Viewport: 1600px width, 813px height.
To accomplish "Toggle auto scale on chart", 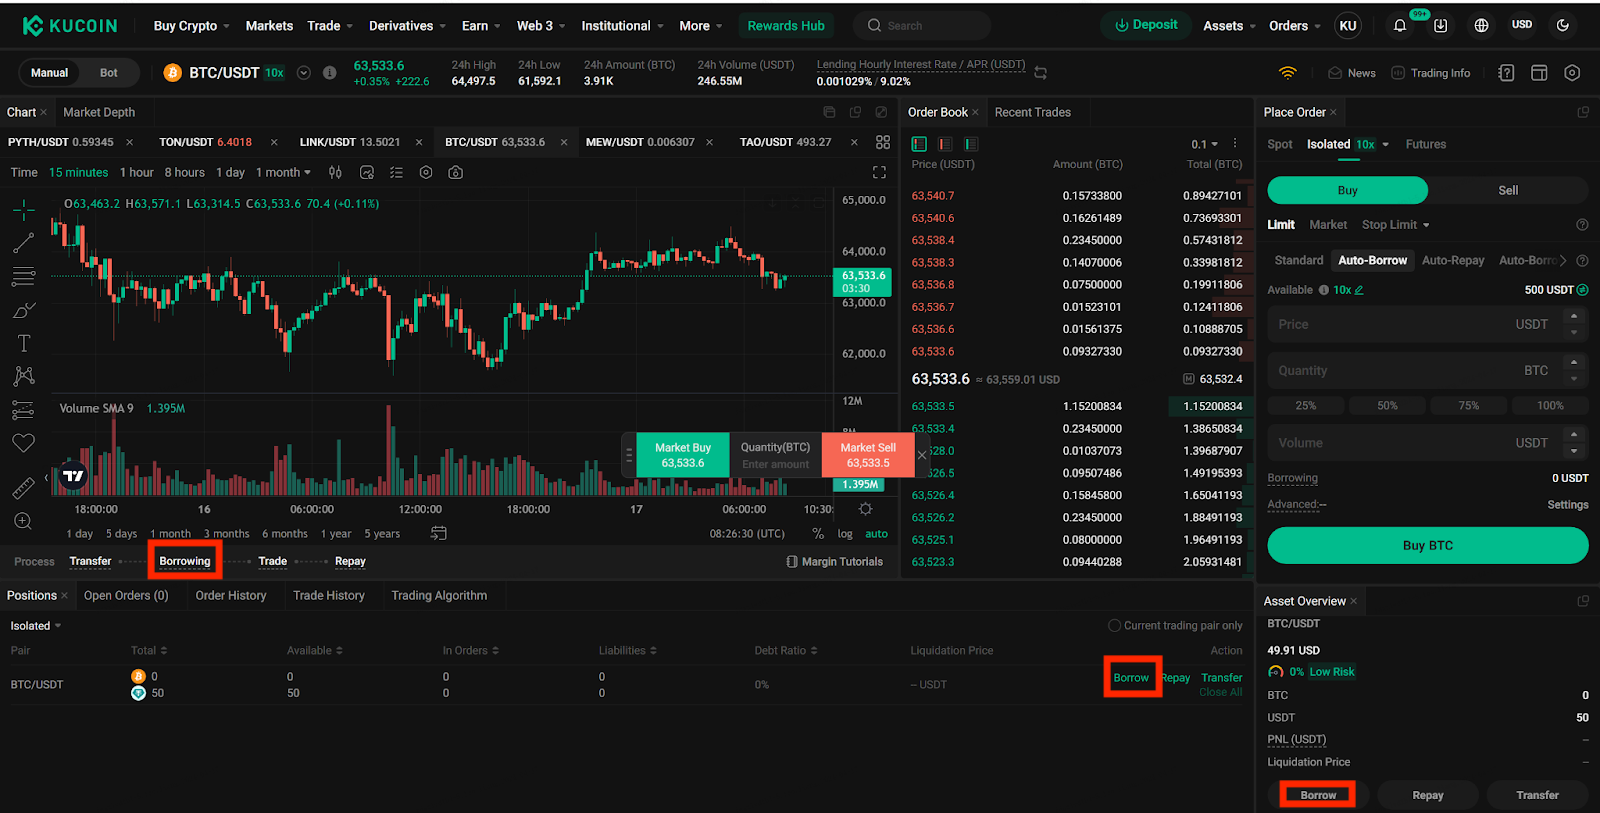I will pos(877,534).
